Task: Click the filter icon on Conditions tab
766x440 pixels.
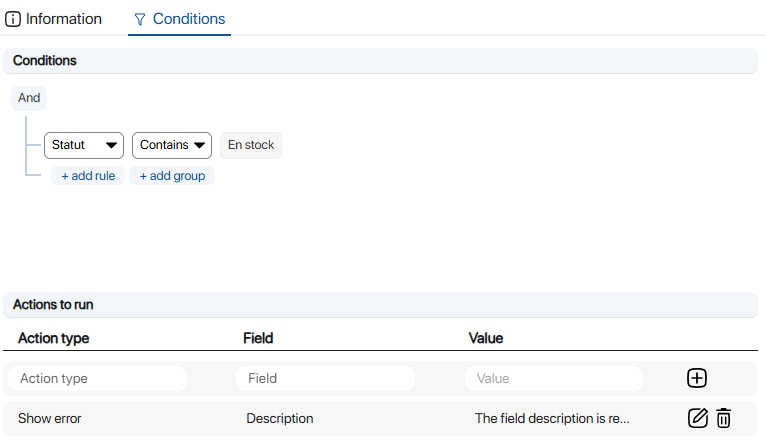Action: click(x=140, y=19)
